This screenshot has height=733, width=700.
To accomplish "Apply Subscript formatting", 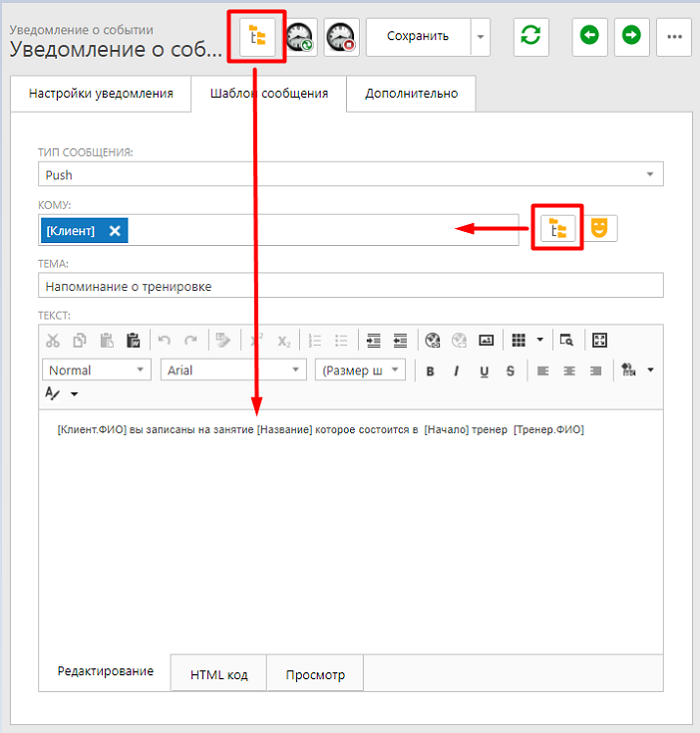I will [284, 341].
